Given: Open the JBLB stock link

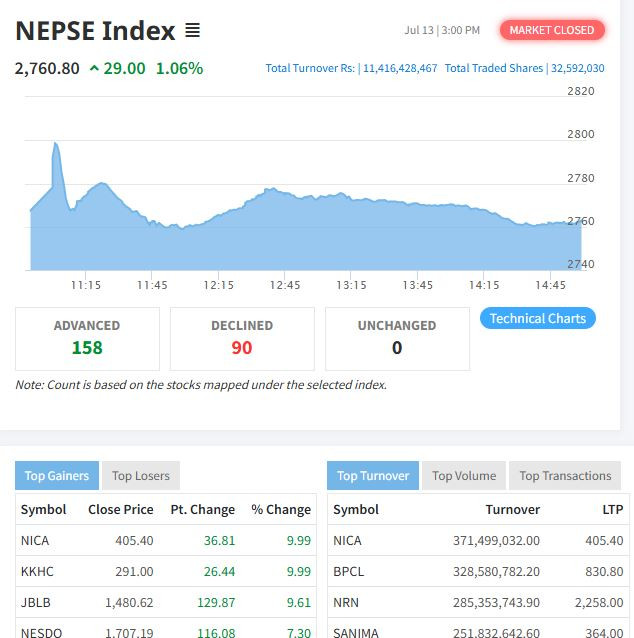Looking at the screenshot, I should (36, 603).
